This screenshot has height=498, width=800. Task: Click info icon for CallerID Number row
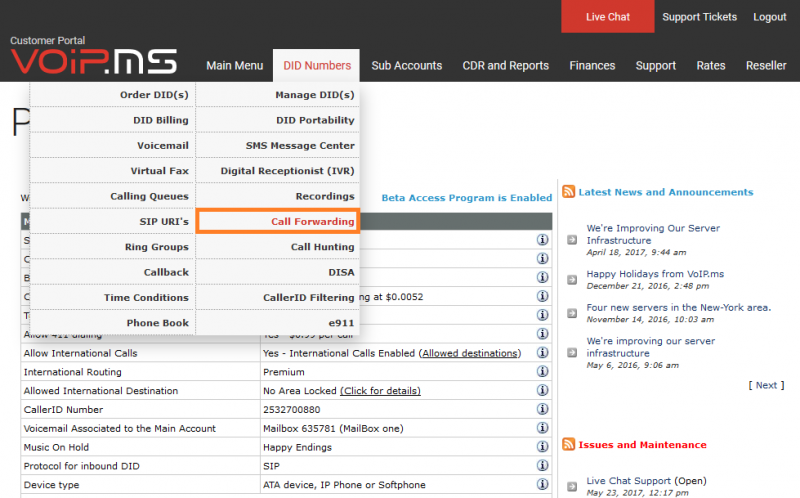tap(542, 409)
